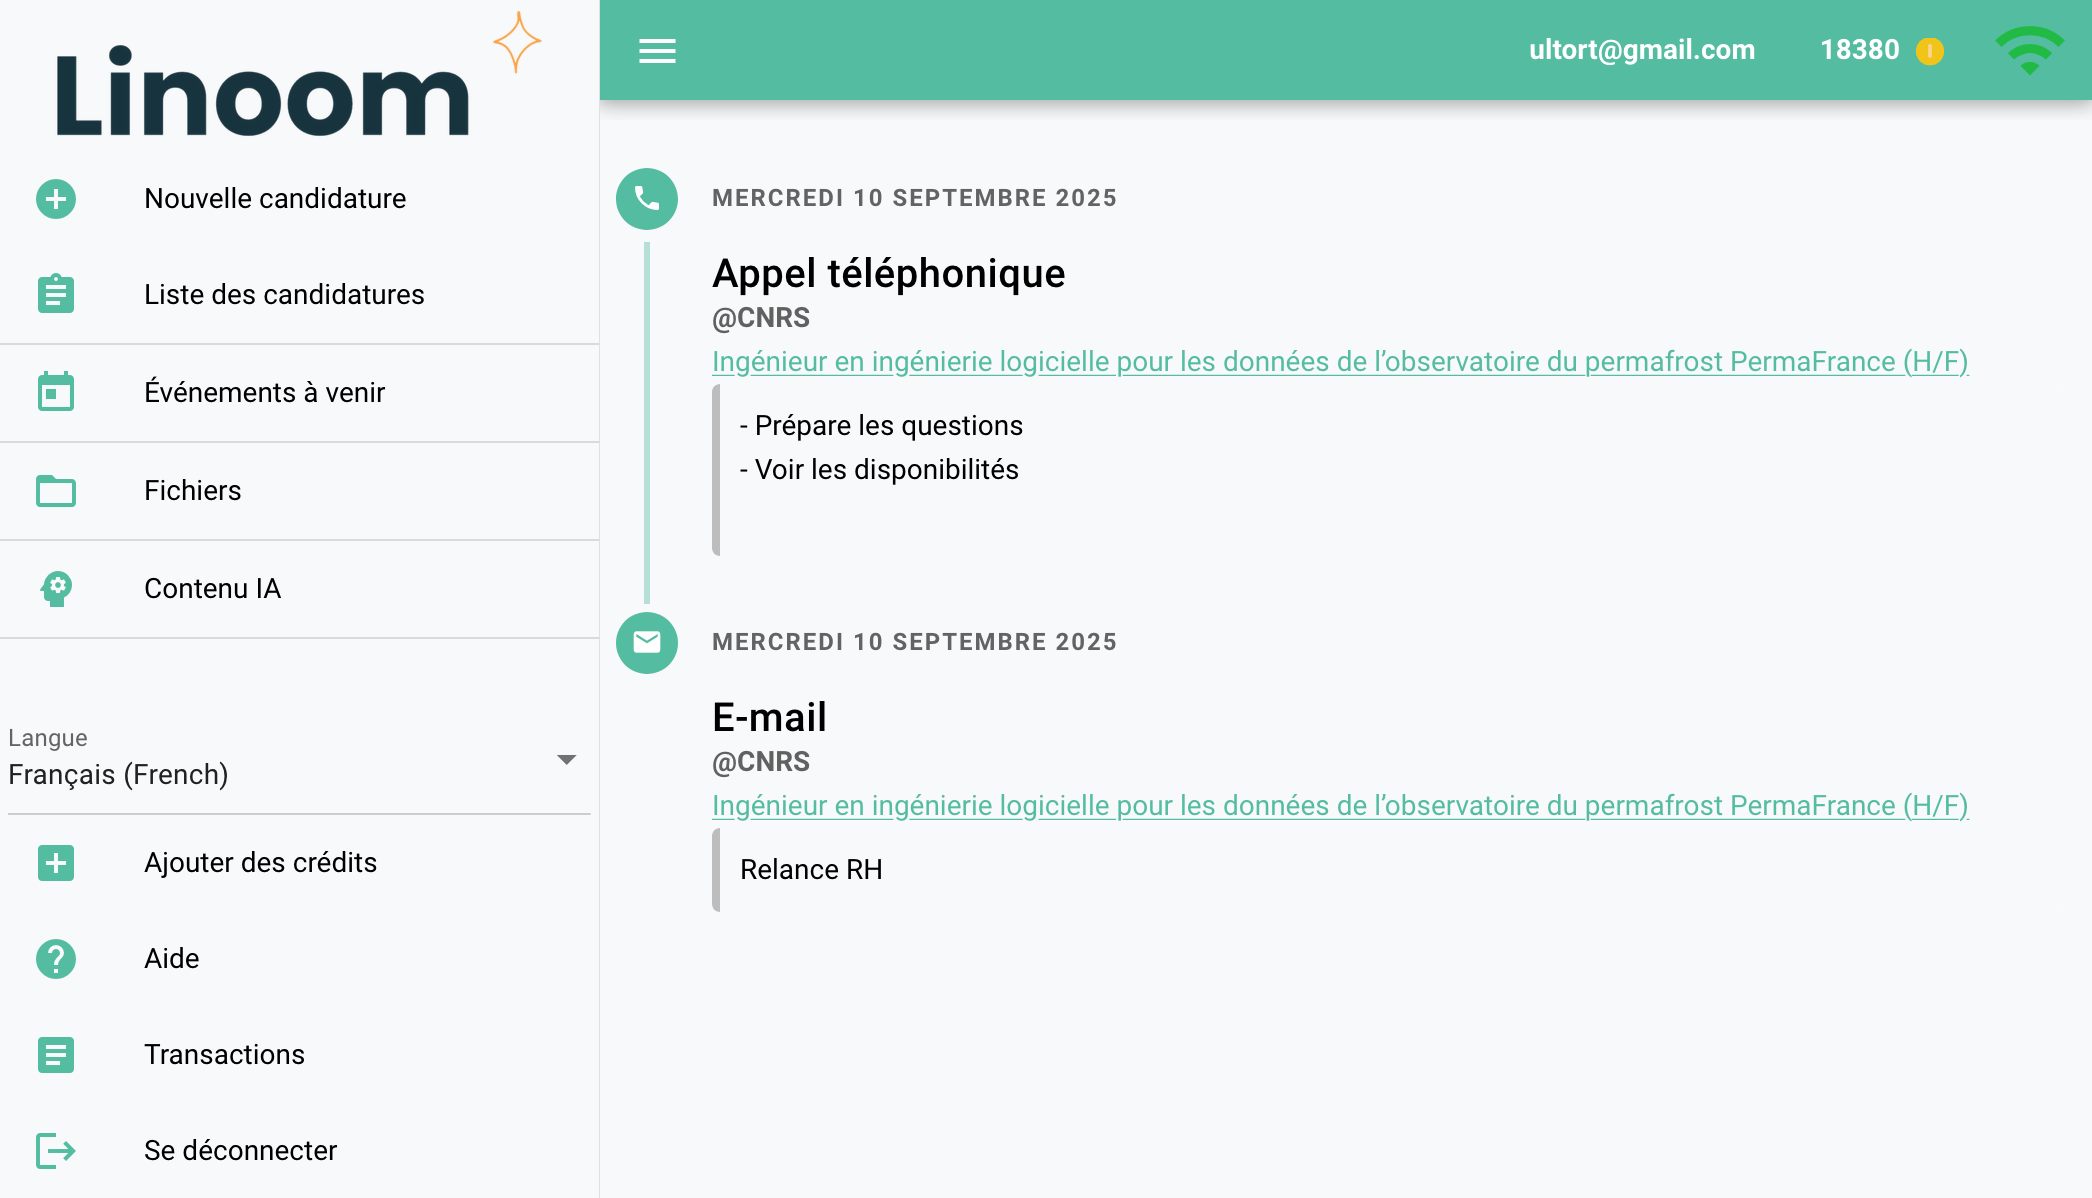Image resolution: width=2092 pixels, height=1198 pixels.
Task: Click Se déconnecter to log out
Action: click(x=240, y=1150)
